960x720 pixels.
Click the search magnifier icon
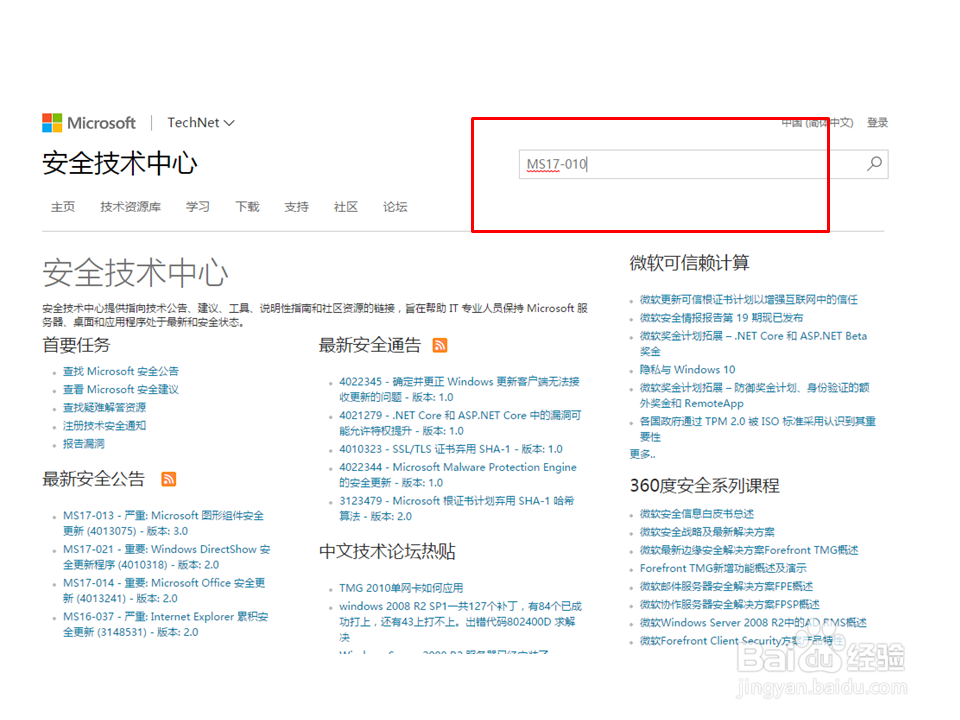[874, 164]
